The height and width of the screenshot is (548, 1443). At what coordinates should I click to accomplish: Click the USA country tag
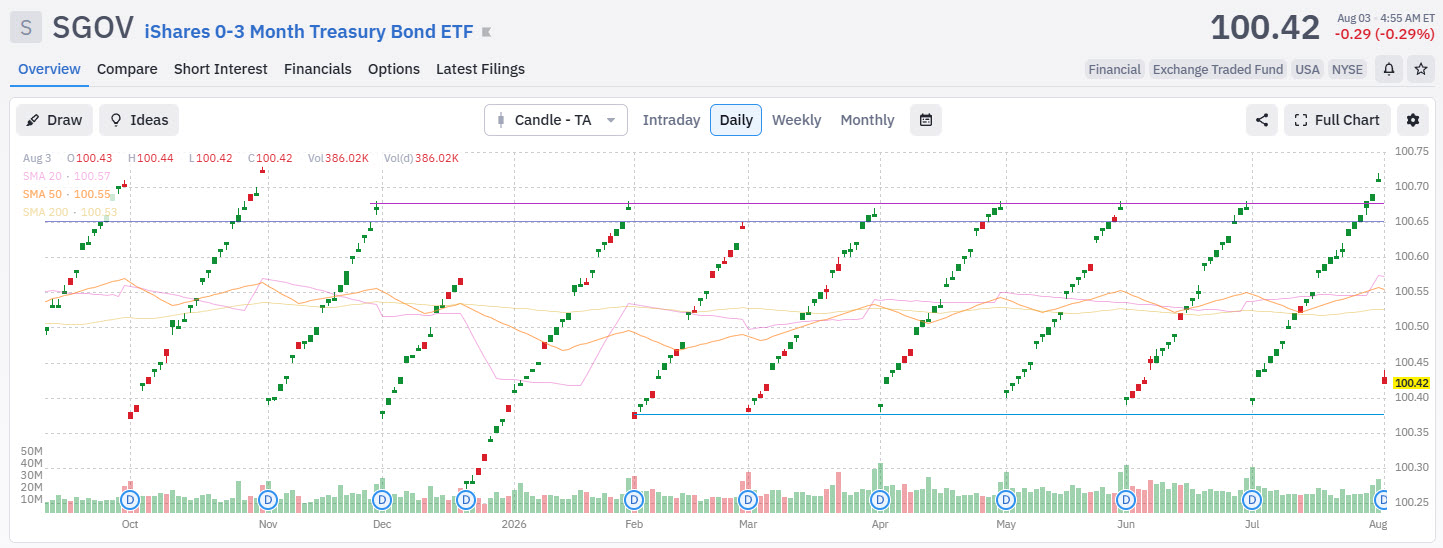point(1307,69)
